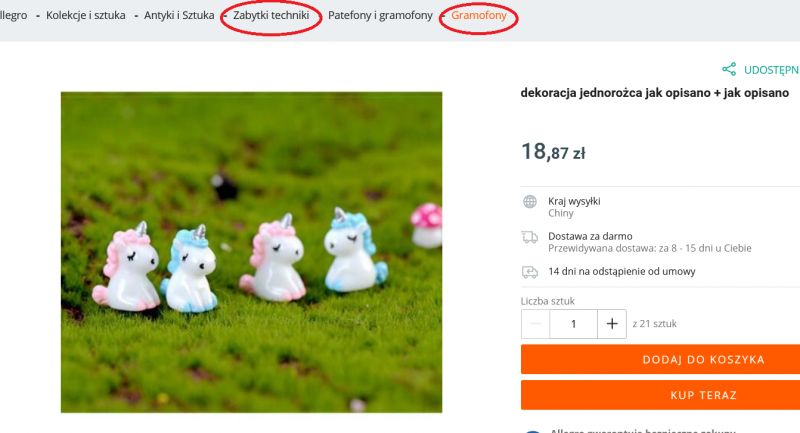Image resolution: width=800 pixels, height=433 pixels.
Task: Open the Antyki i Sztuka breadcrumb
Action: tap(179, 15)
